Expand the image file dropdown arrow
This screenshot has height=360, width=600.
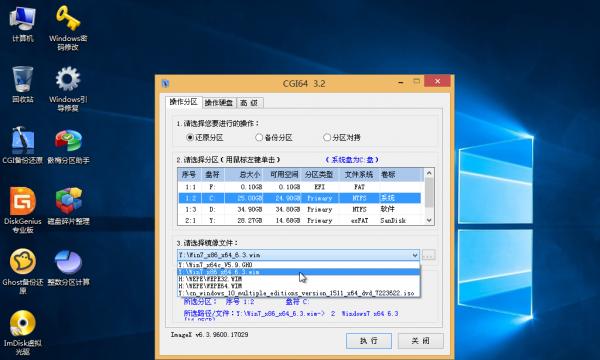point(415,255)
